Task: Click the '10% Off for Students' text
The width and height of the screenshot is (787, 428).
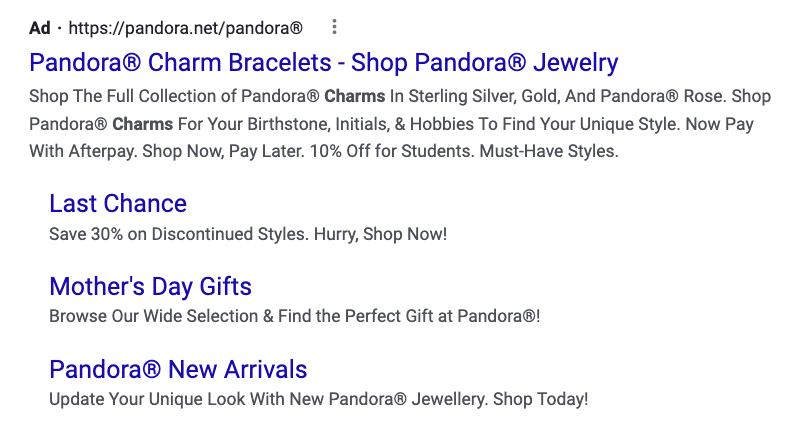Action: click(x=392, y=151)
